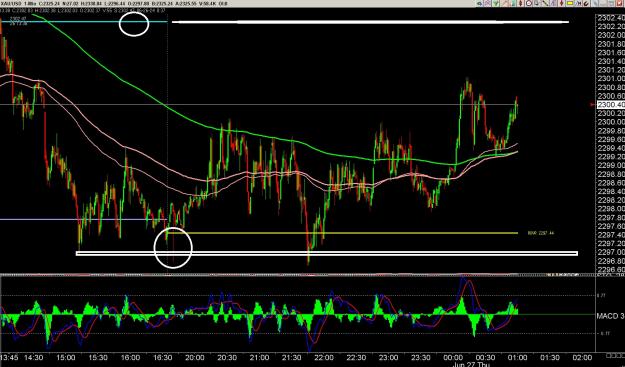The image size is (625, 367).
Task: Click the header value H:2338.84
Action: 91,3
